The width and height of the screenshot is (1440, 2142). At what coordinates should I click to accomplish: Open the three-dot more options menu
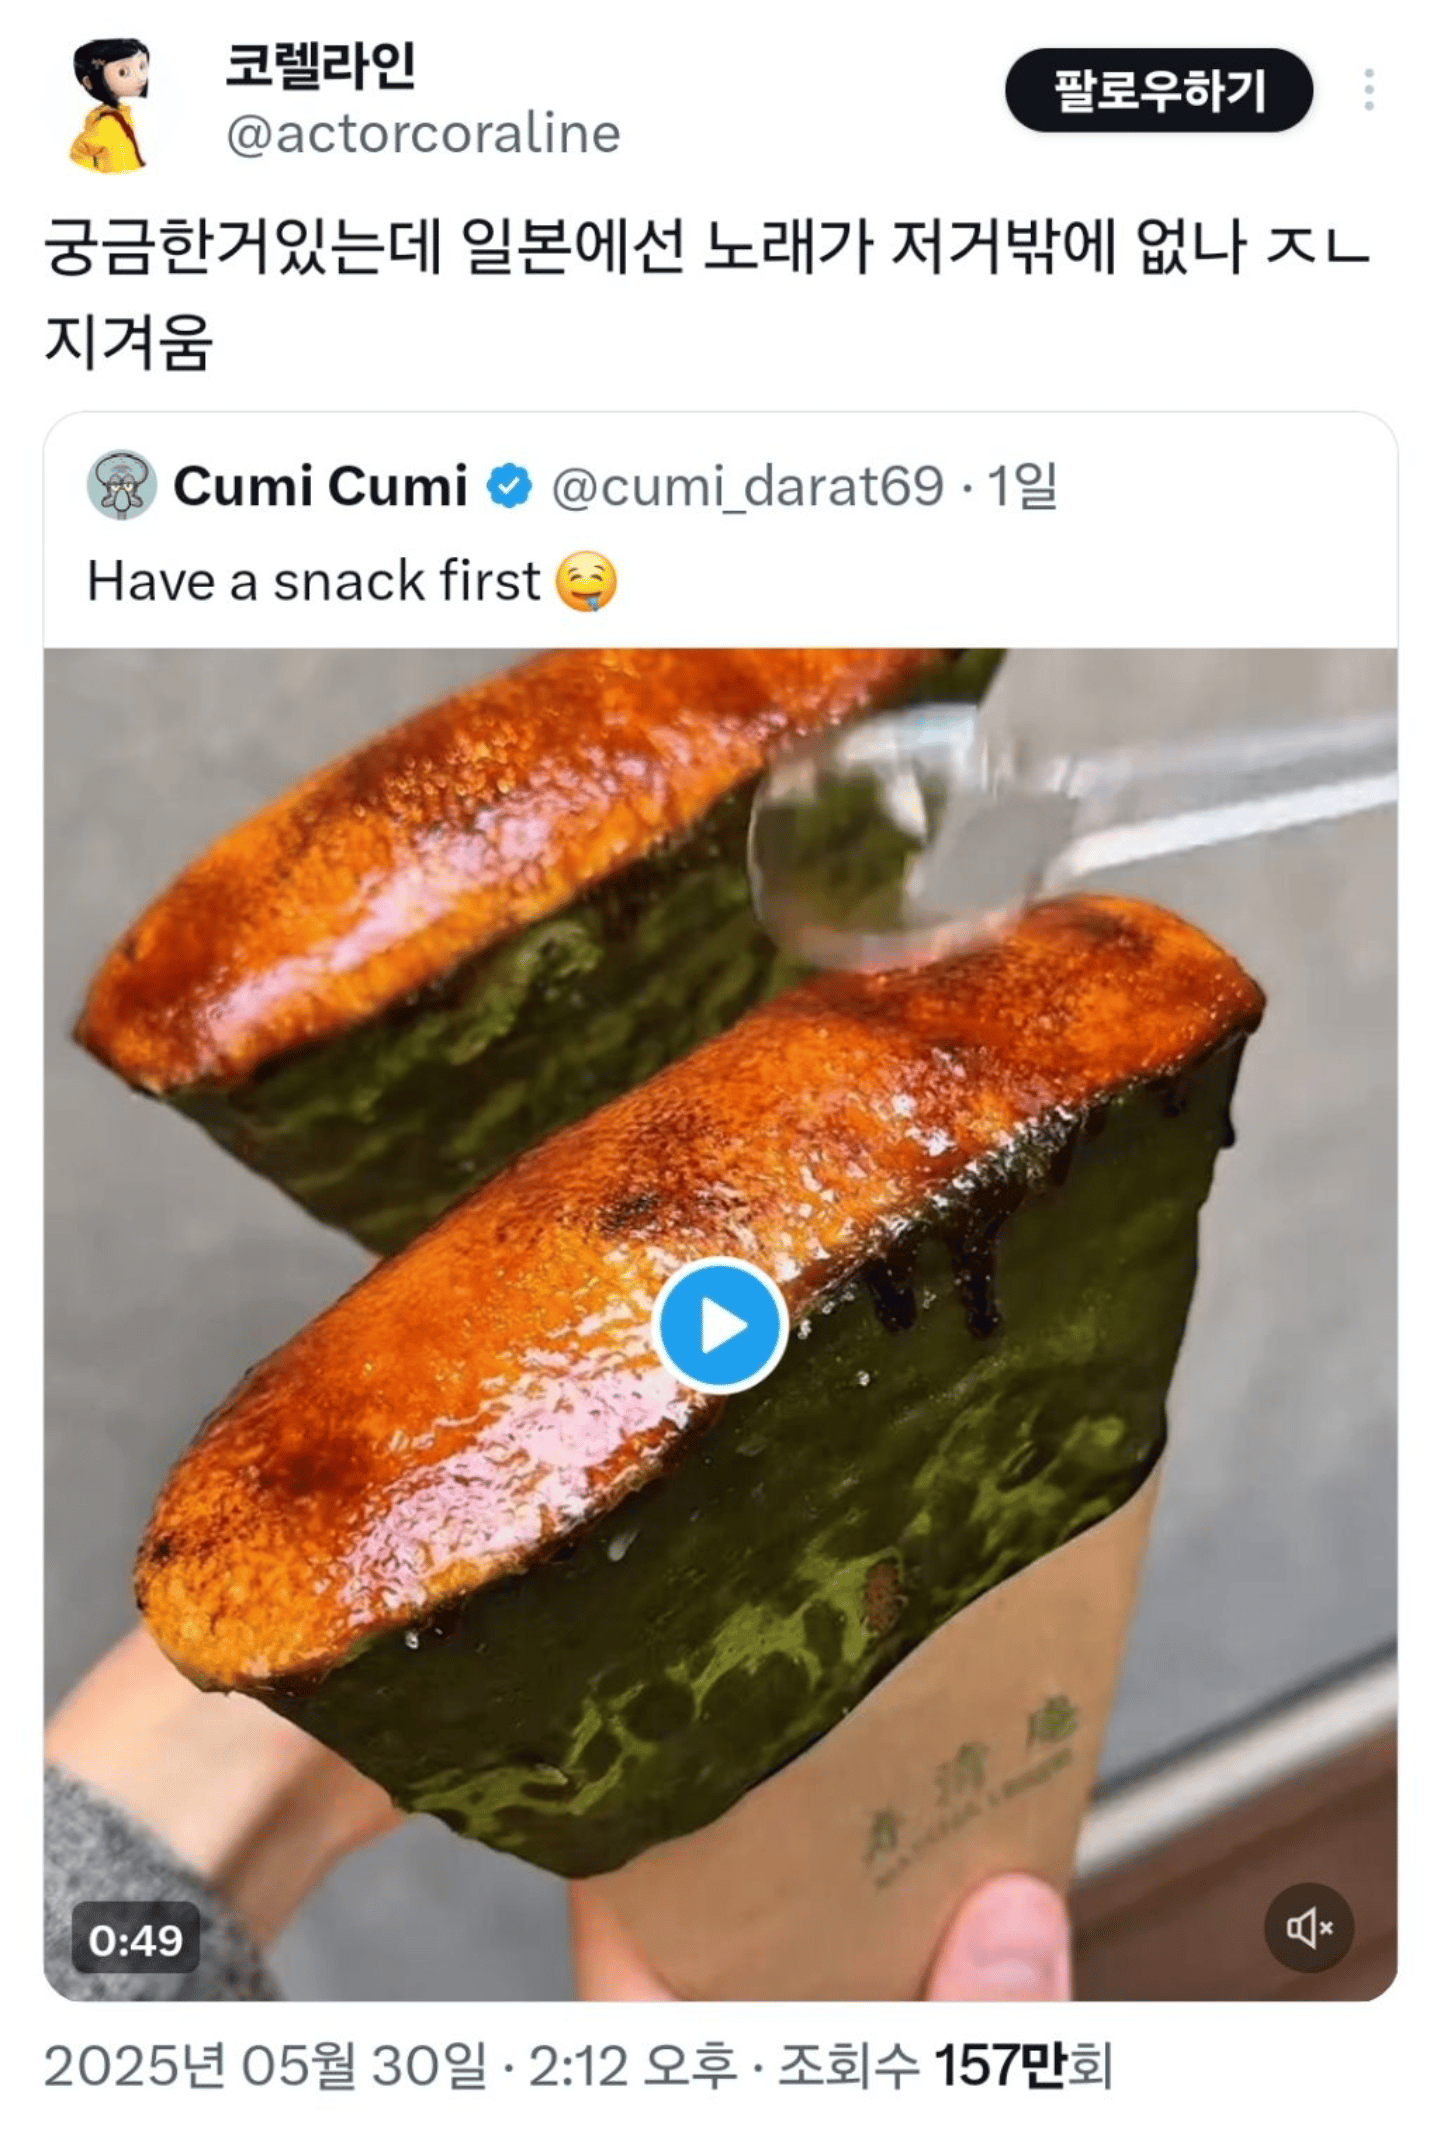pos(1368,91)
